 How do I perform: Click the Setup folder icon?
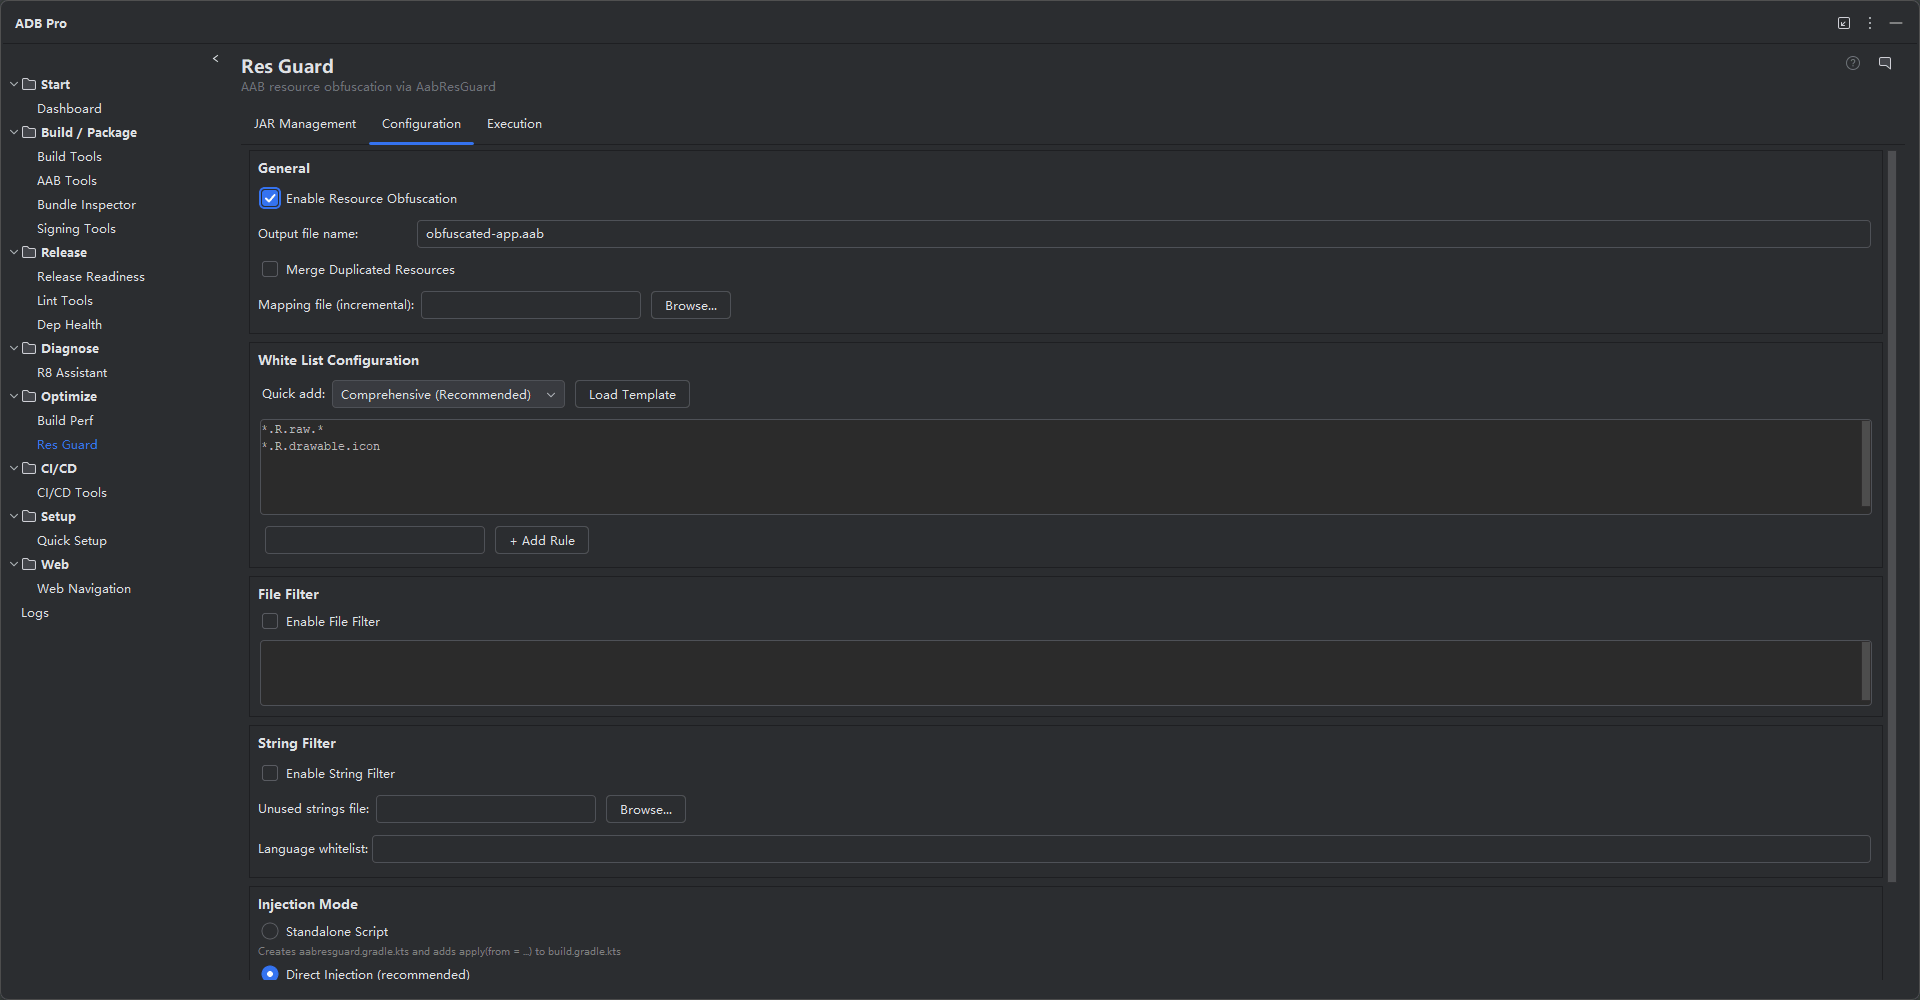click(x=29, y=516)
